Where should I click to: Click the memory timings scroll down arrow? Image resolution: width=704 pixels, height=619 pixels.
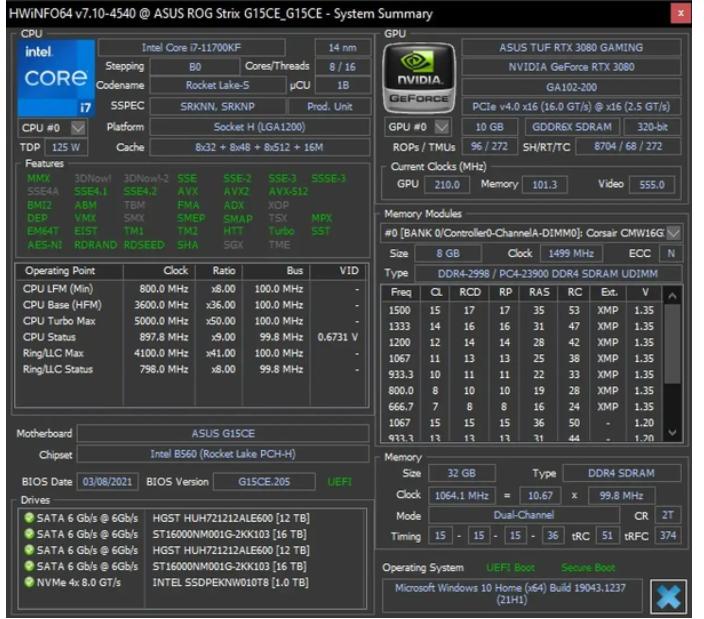coord(672,432)
